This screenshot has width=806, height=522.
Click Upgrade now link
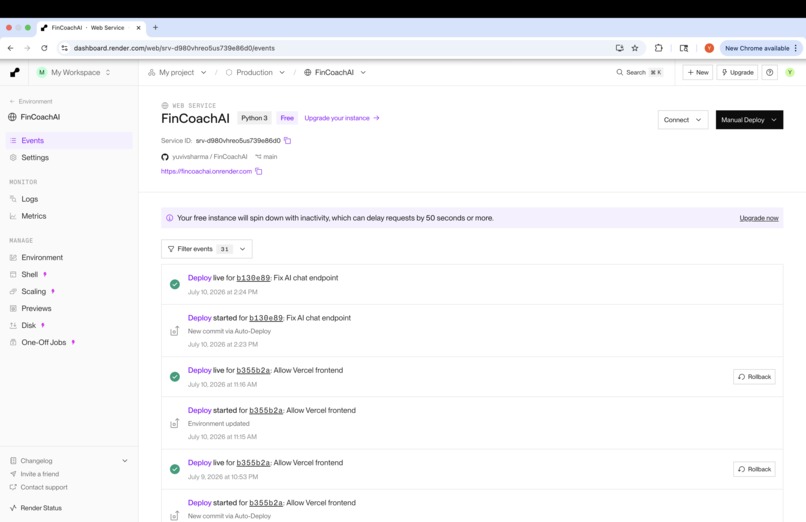[759, 218]
